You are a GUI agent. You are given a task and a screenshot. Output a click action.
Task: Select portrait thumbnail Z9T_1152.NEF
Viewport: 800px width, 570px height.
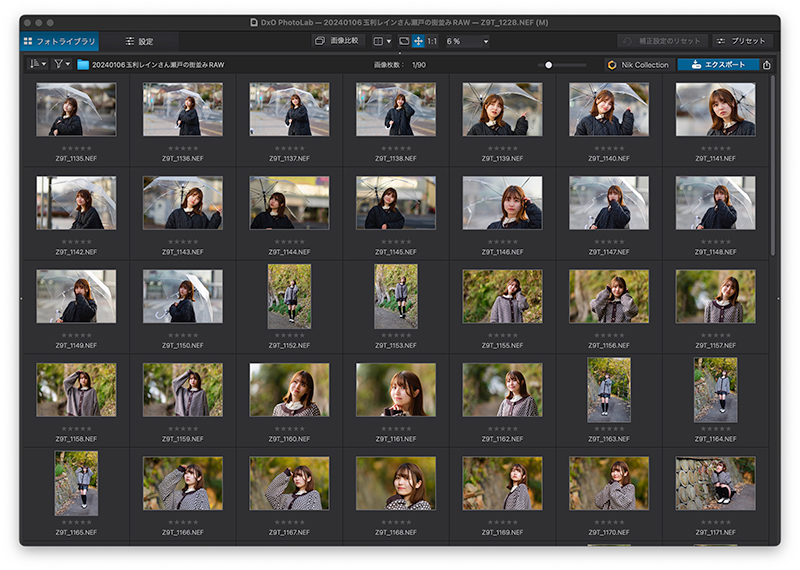(x=289, y=296)
